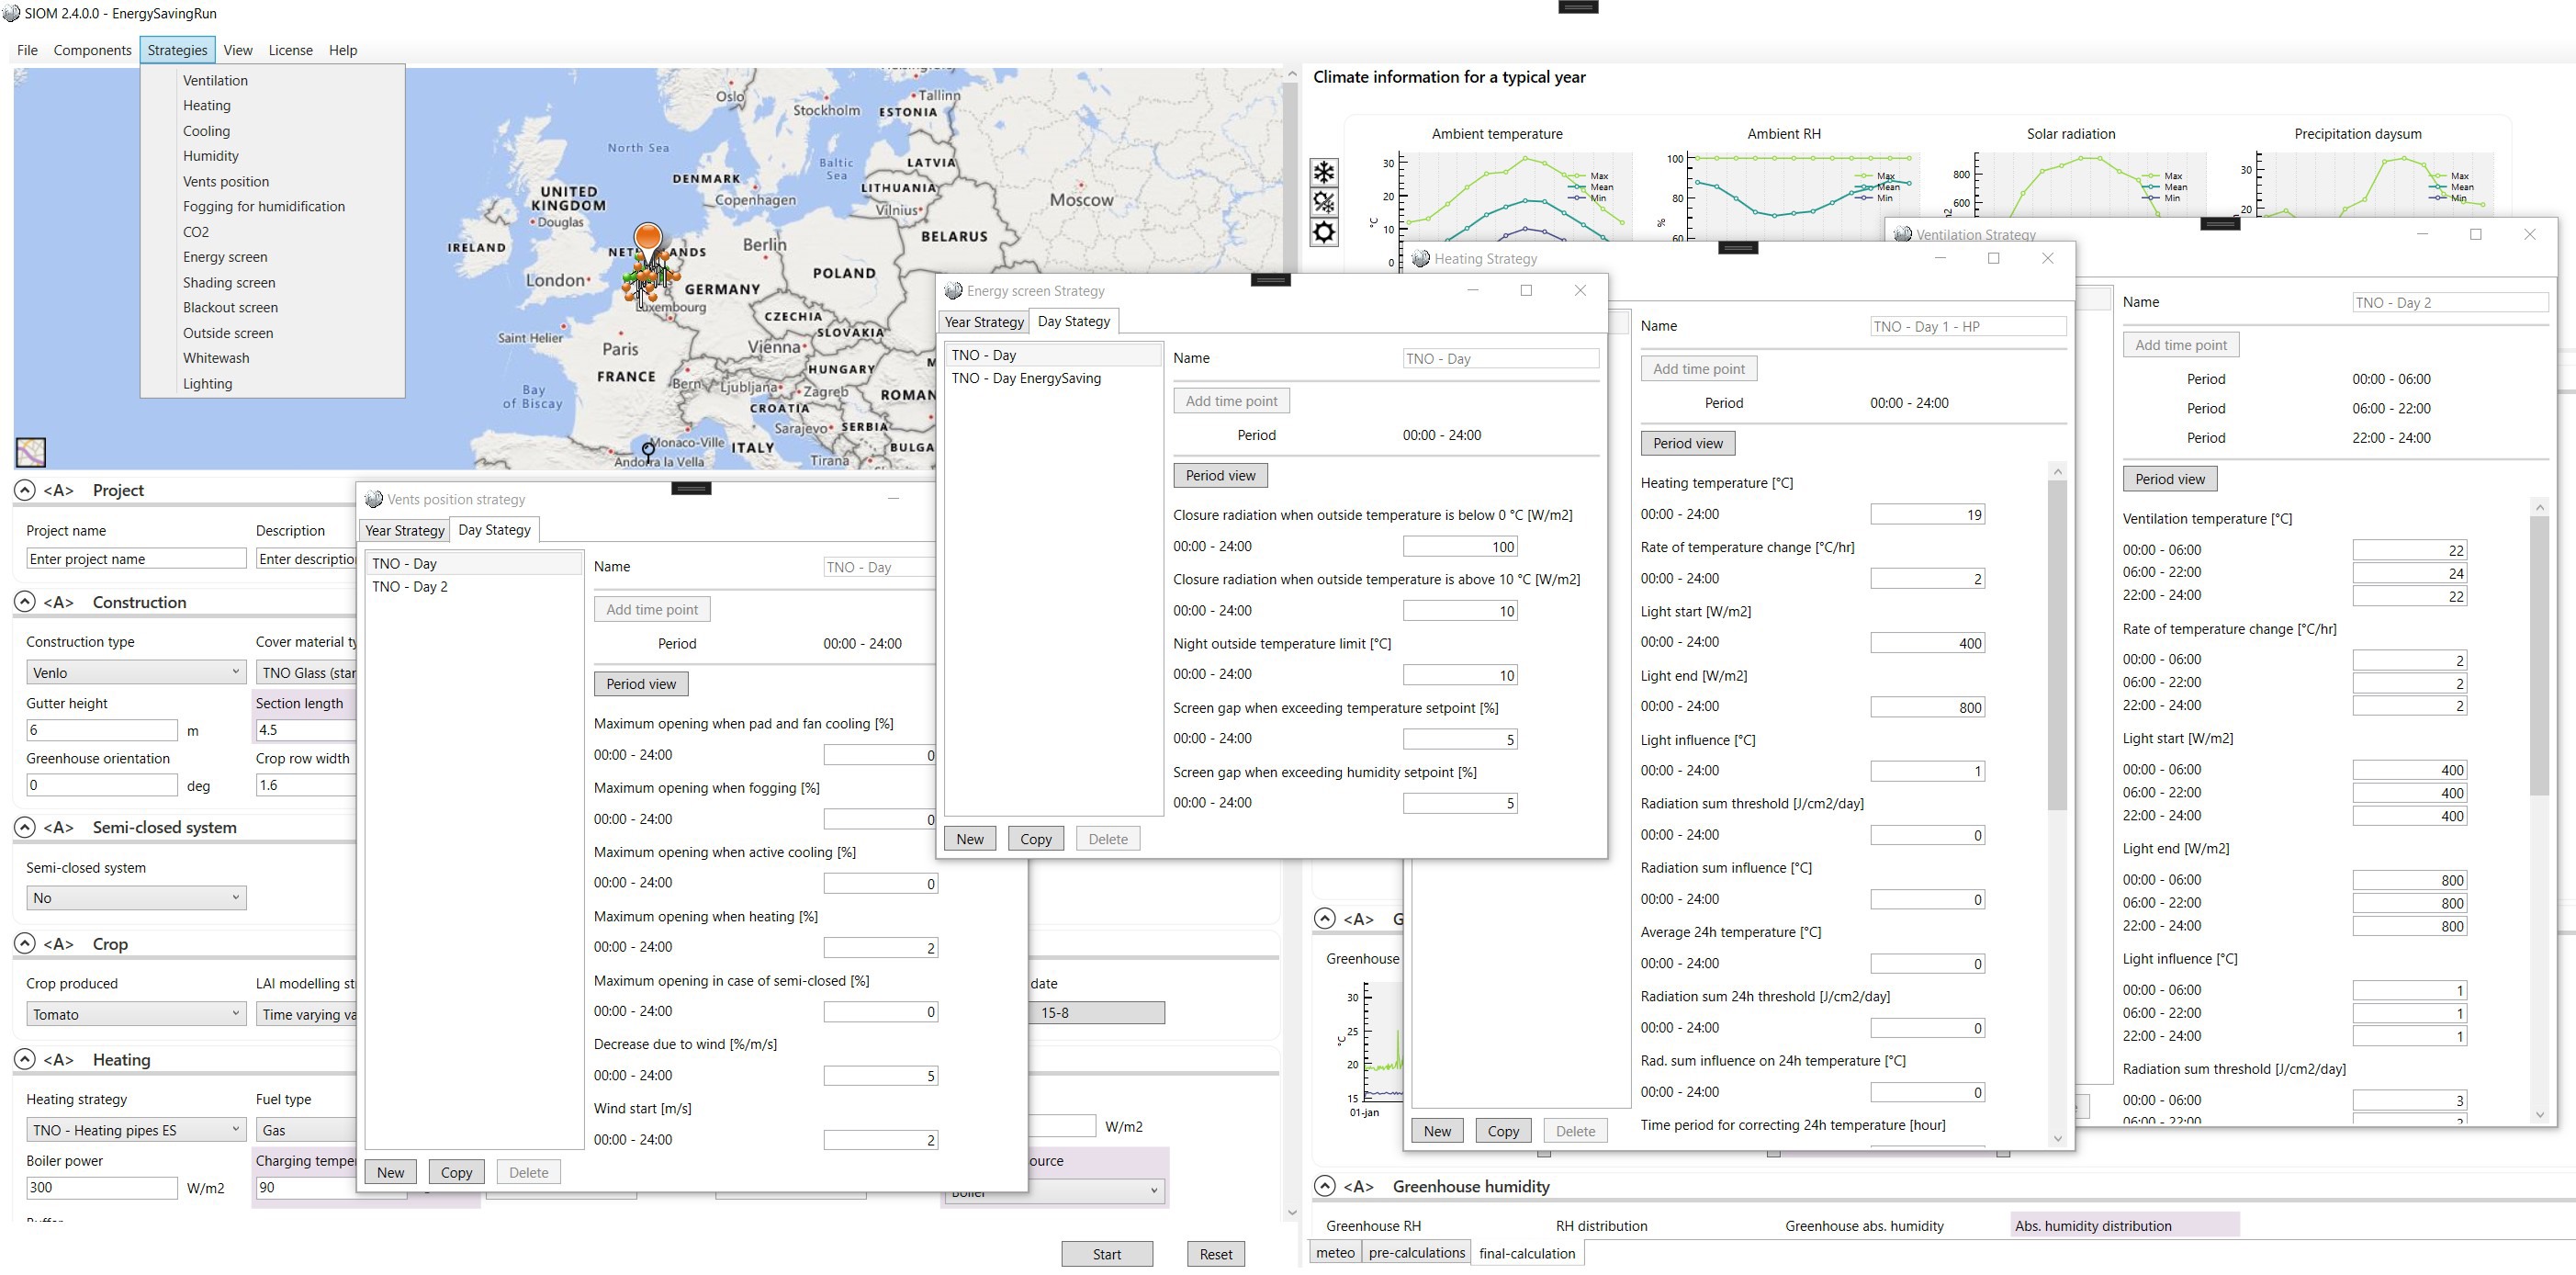Viewport: 2576px width, 1275px height.
Task: Click the map layer style thumbnail icon
Action: [31, 452]
